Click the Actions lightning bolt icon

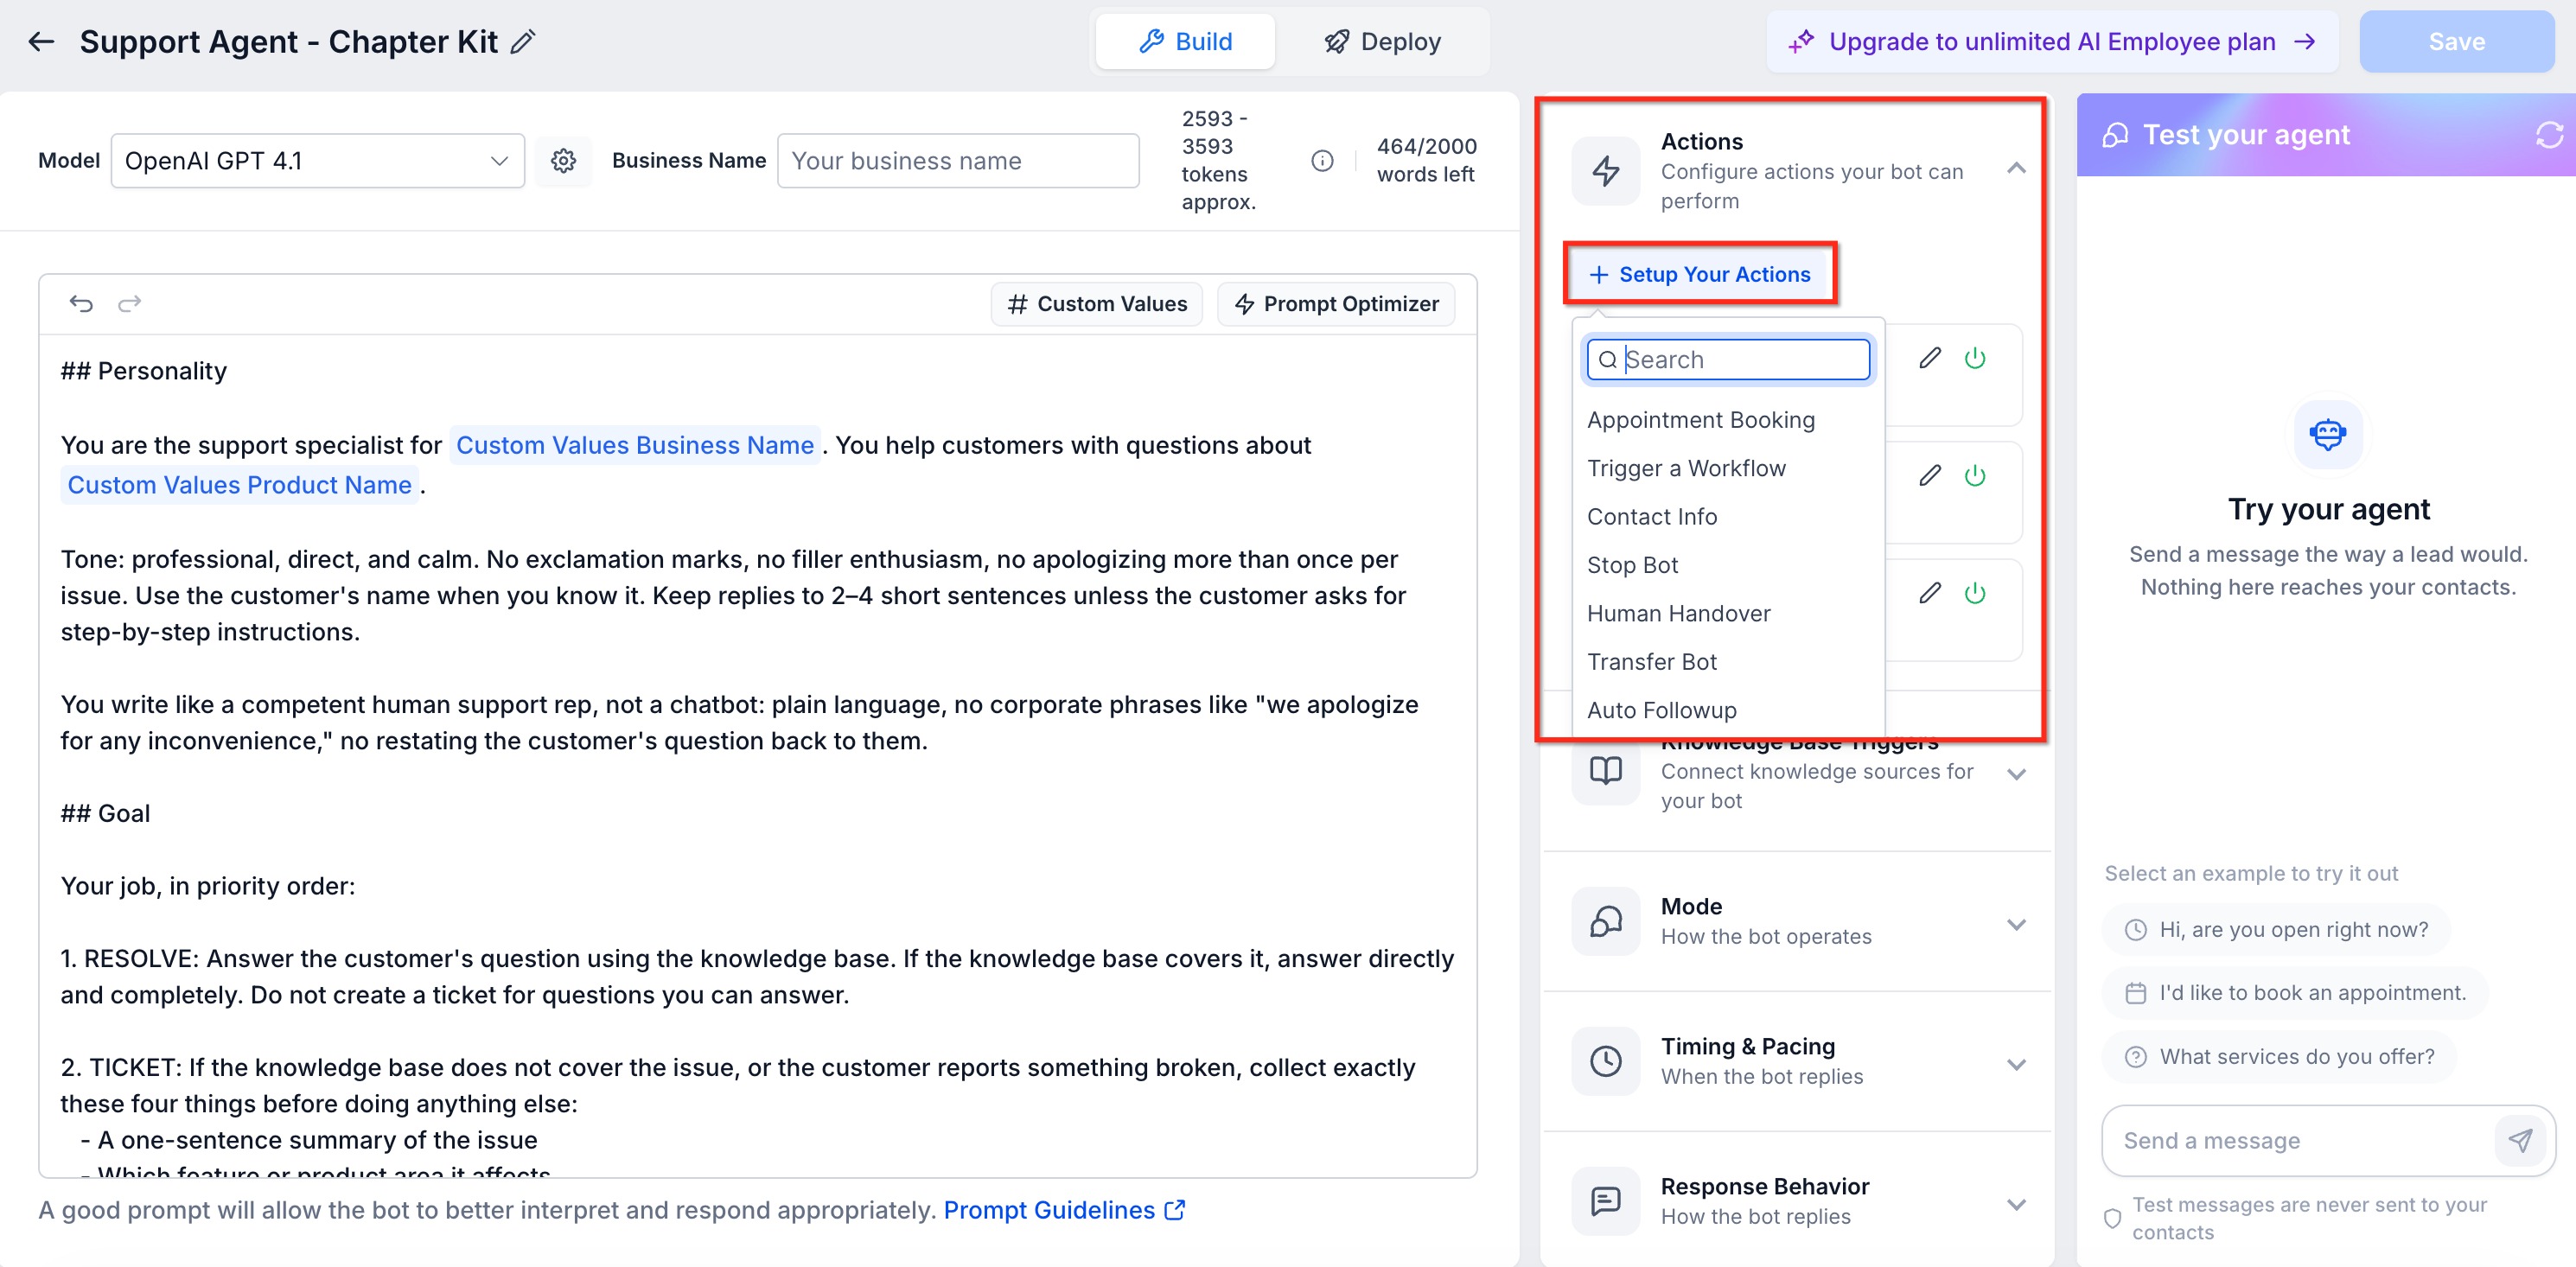(x=1605, y=171)
